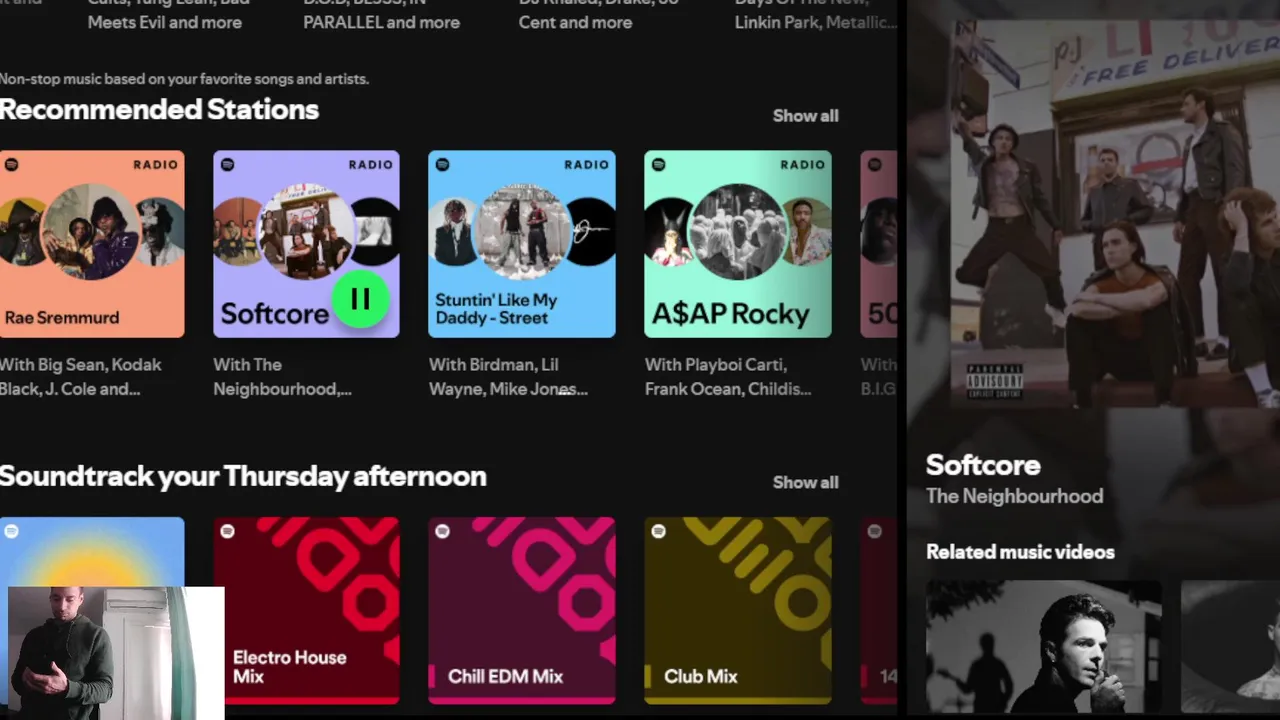This screenshot has height=720, width=1280.
Task: Open the Electro House Mix playlist
Action: (306, 610)
